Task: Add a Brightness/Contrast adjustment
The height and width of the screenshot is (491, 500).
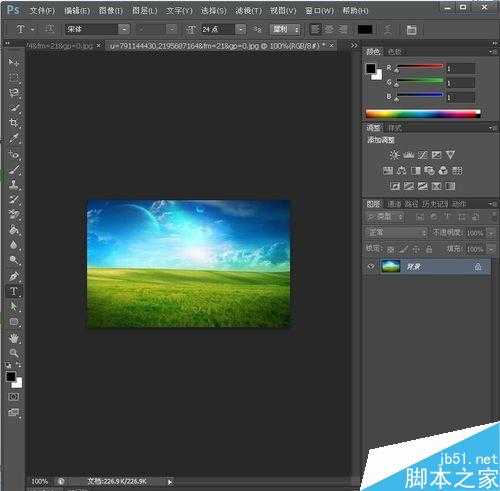Action: pos(395,155)
